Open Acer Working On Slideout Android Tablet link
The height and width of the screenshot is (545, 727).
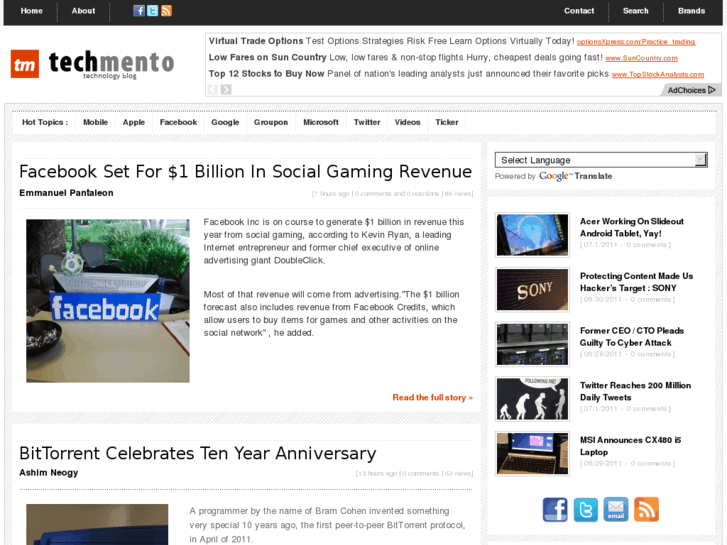pos(631,227)
